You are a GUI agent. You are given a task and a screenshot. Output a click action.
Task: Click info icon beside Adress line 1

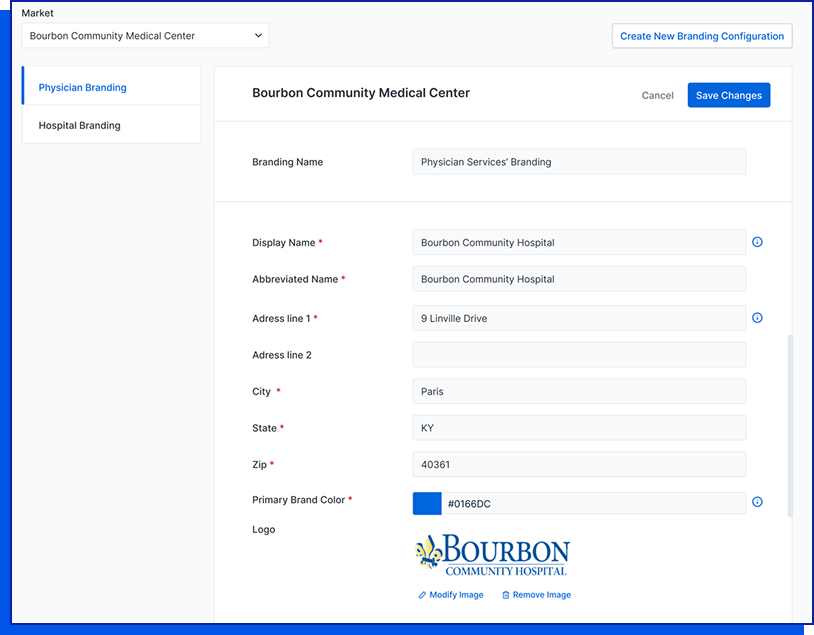point(757,318)
